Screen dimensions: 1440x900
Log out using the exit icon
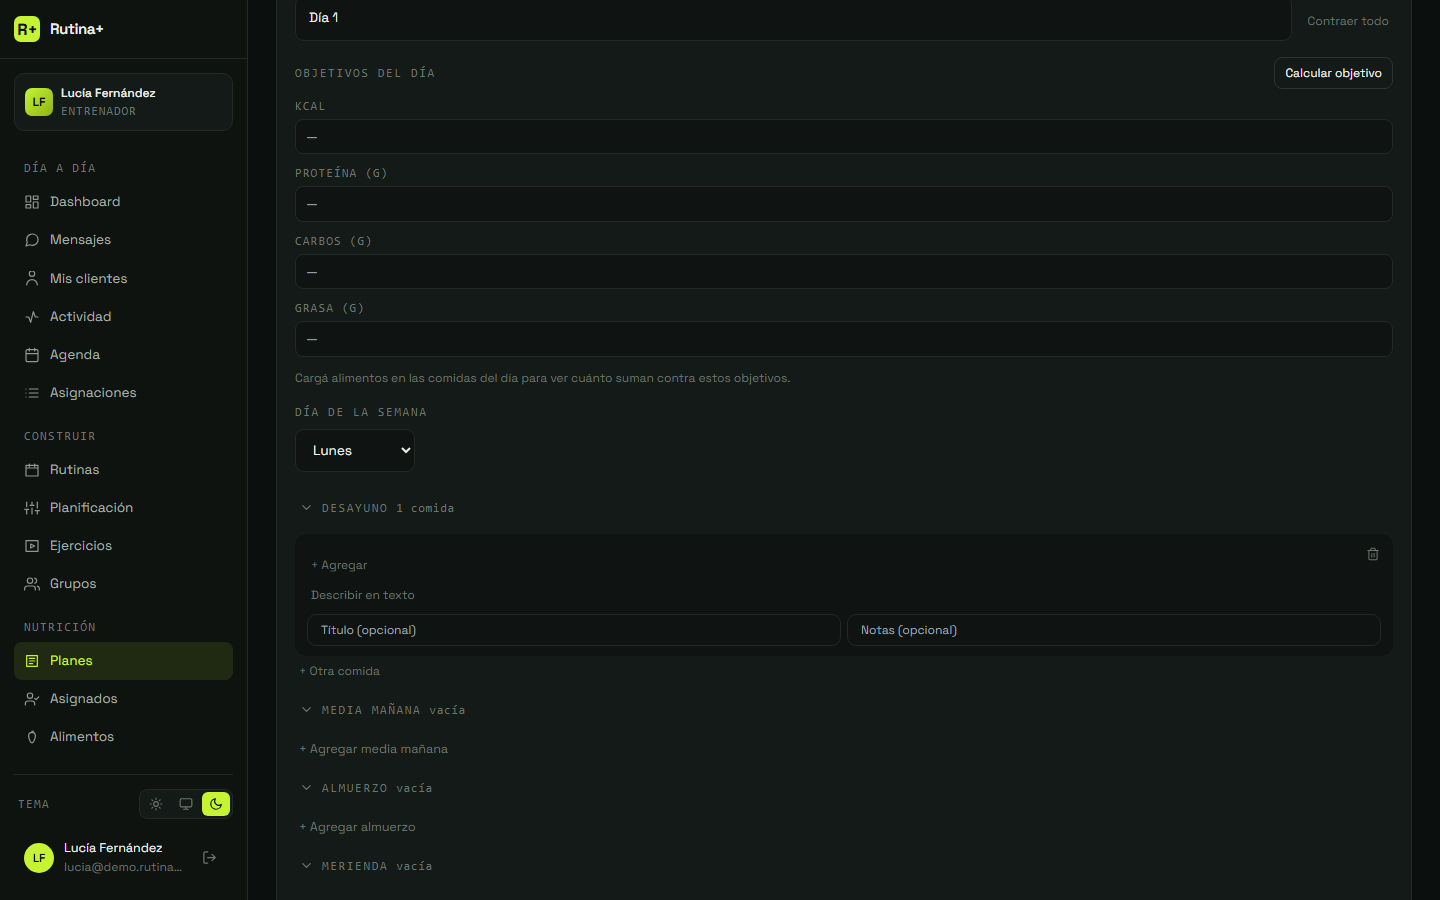tap(209, 857)
